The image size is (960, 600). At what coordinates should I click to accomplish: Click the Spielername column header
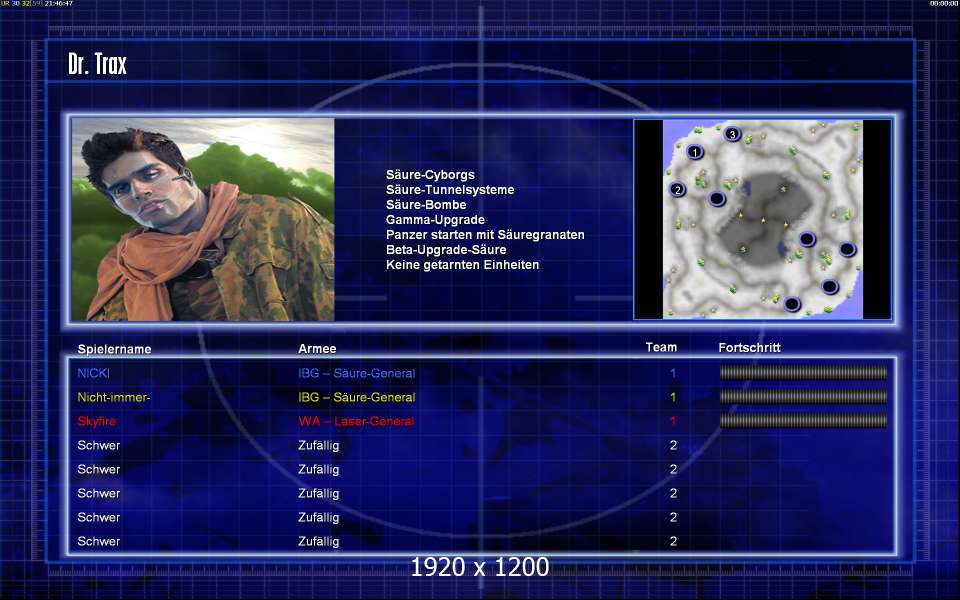(114, 349)
